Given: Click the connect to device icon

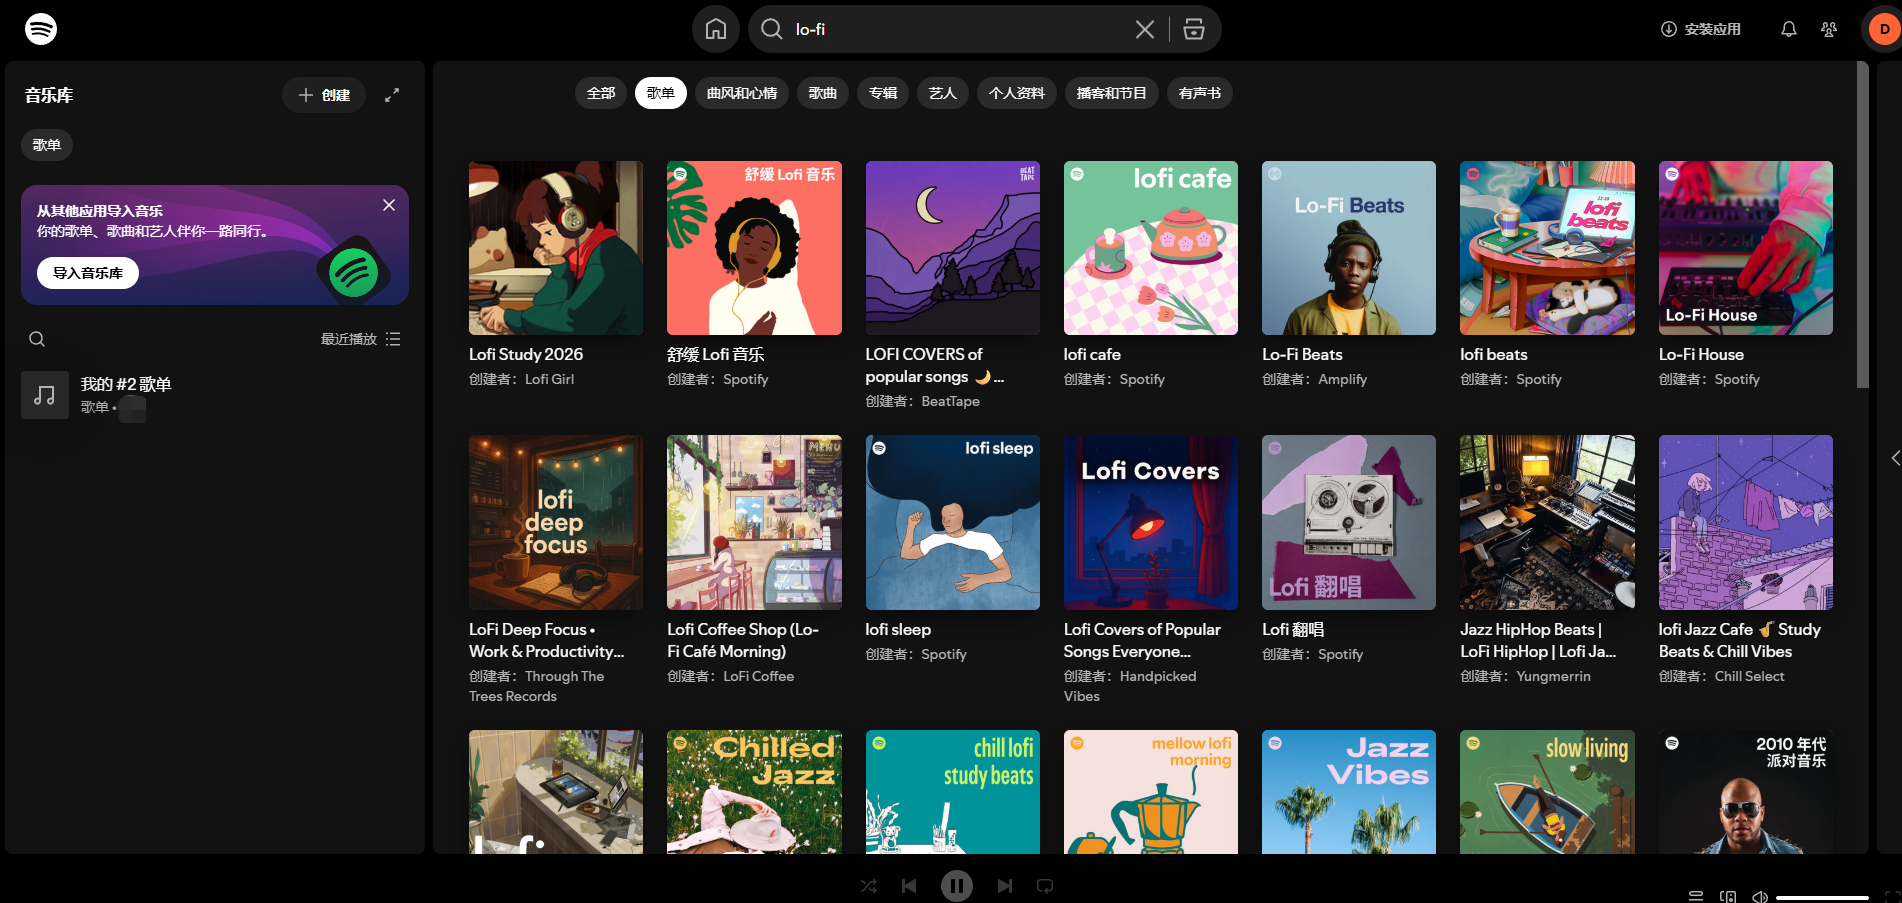Looking at the screenshot, I should [x=1726, y=895].
